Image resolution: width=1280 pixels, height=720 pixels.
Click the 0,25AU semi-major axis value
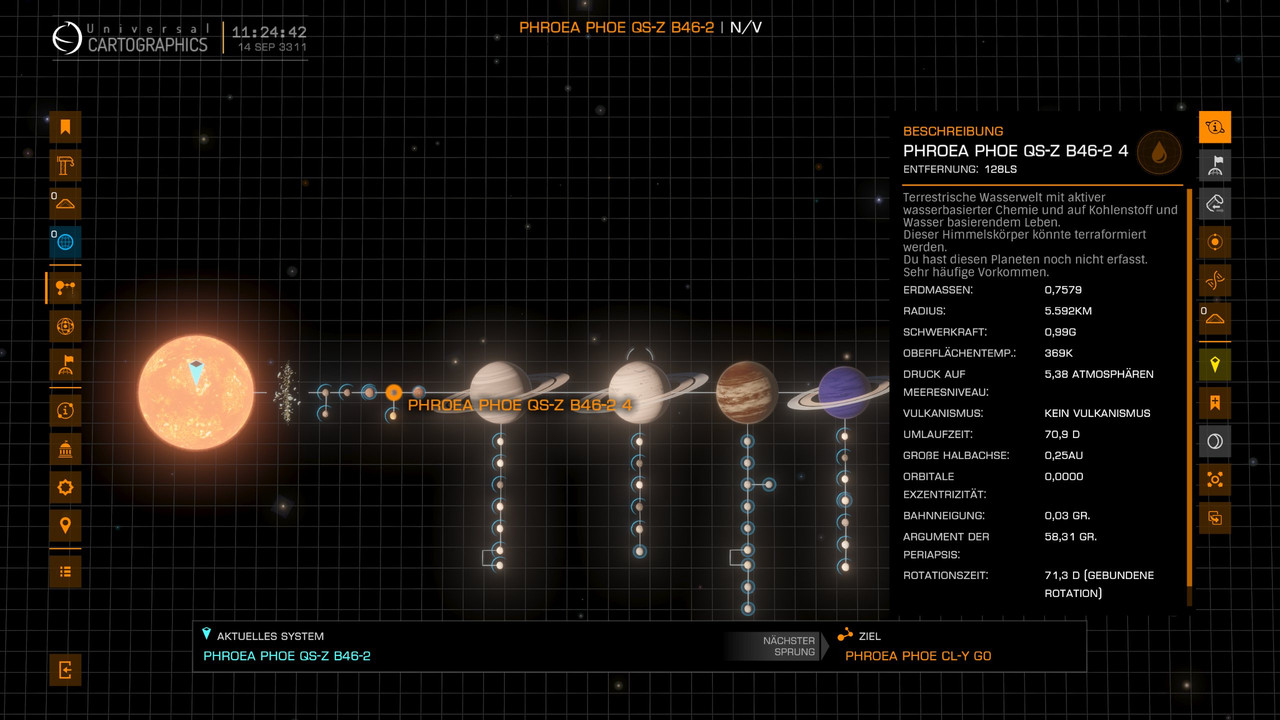click(x=1065, y=456)
